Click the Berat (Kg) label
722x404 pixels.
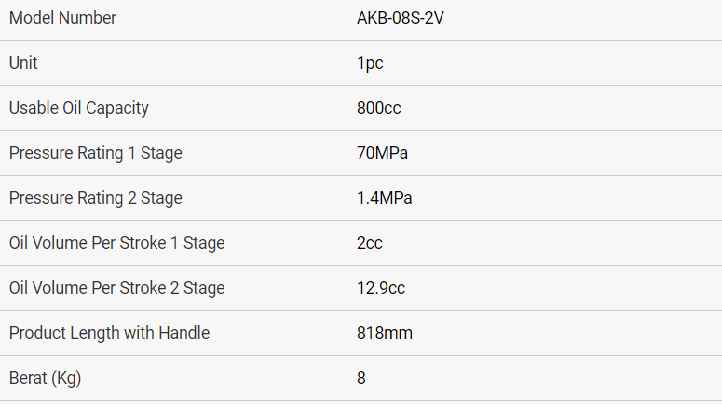[45, 378]
